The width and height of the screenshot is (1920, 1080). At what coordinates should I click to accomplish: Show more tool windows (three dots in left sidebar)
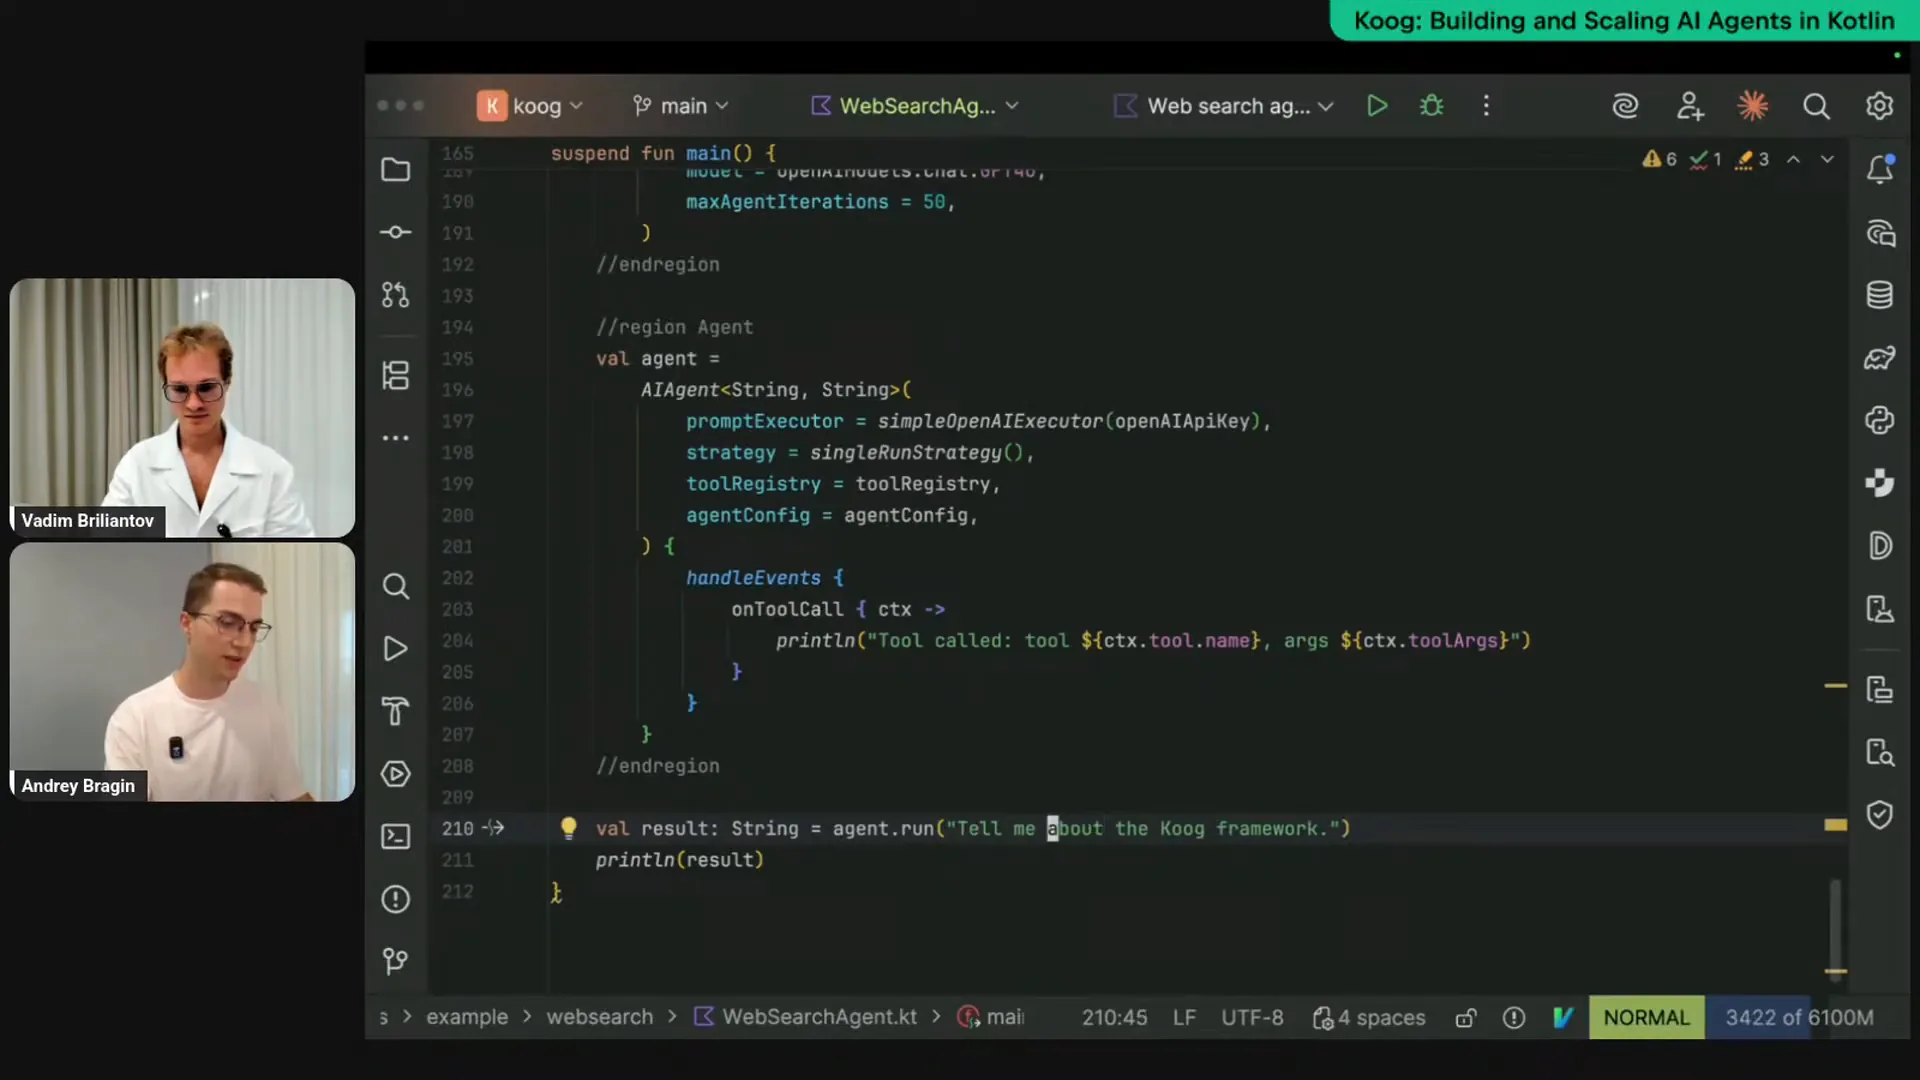(396, 438)
